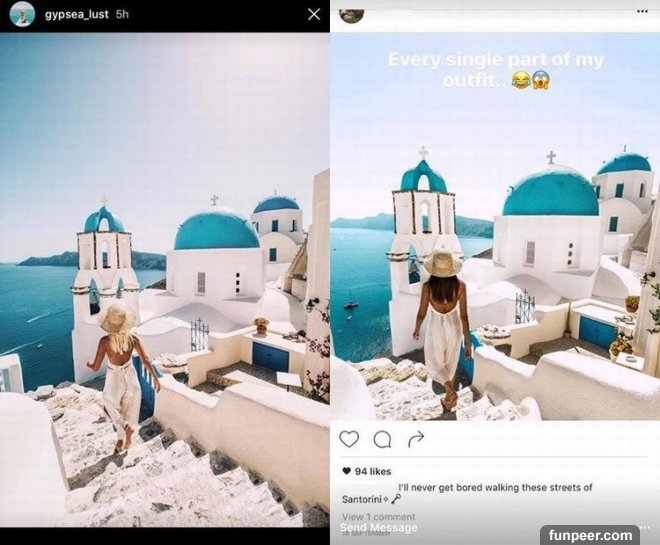
Task: Open gypsea_lust profile avatar
Action: pyautogui.click(x=22, y=14)
